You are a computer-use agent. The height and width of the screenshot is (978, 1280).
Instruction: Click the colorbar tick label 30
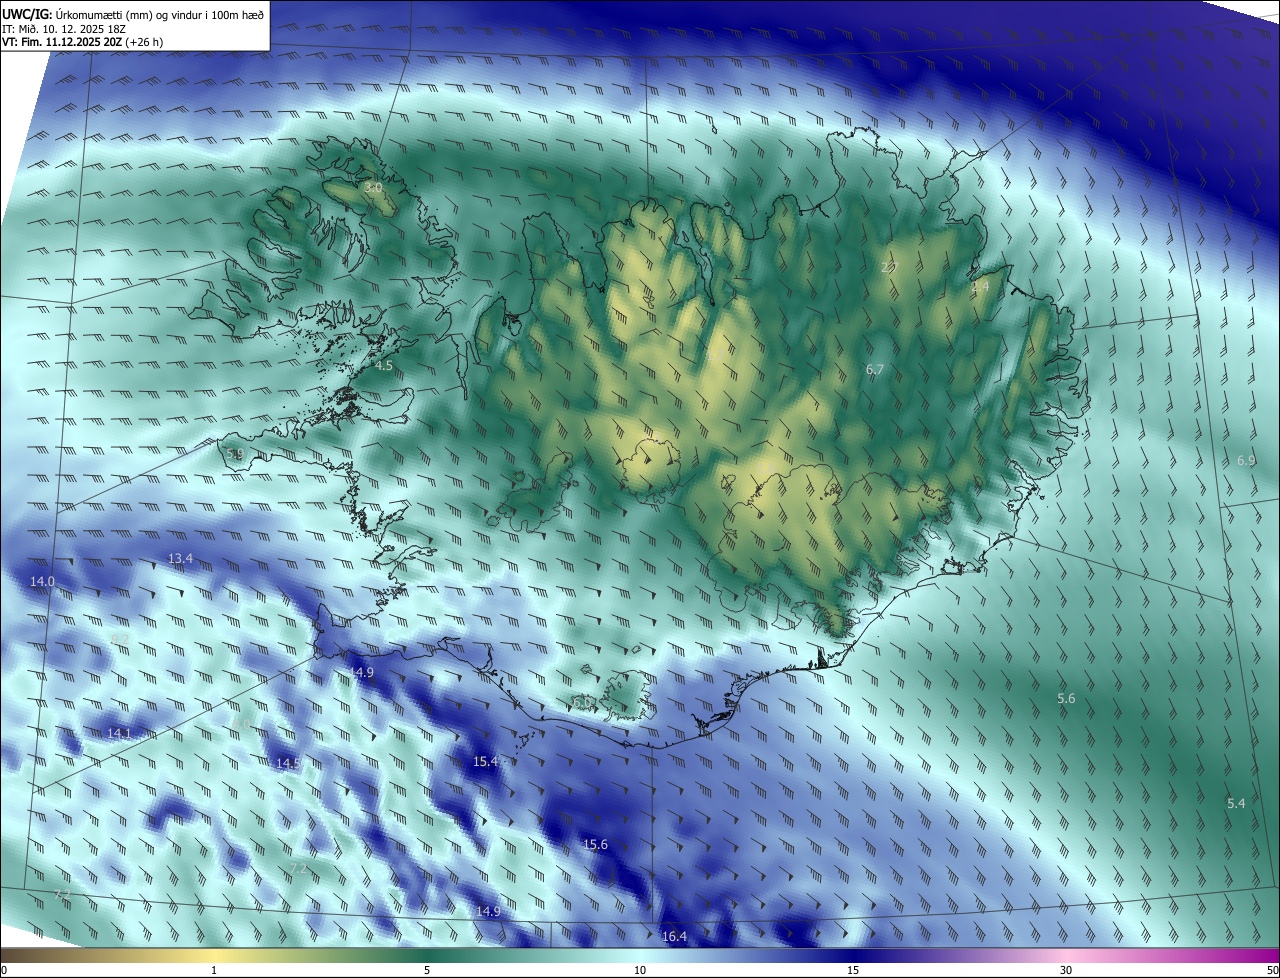click(x=1066, y=971)
